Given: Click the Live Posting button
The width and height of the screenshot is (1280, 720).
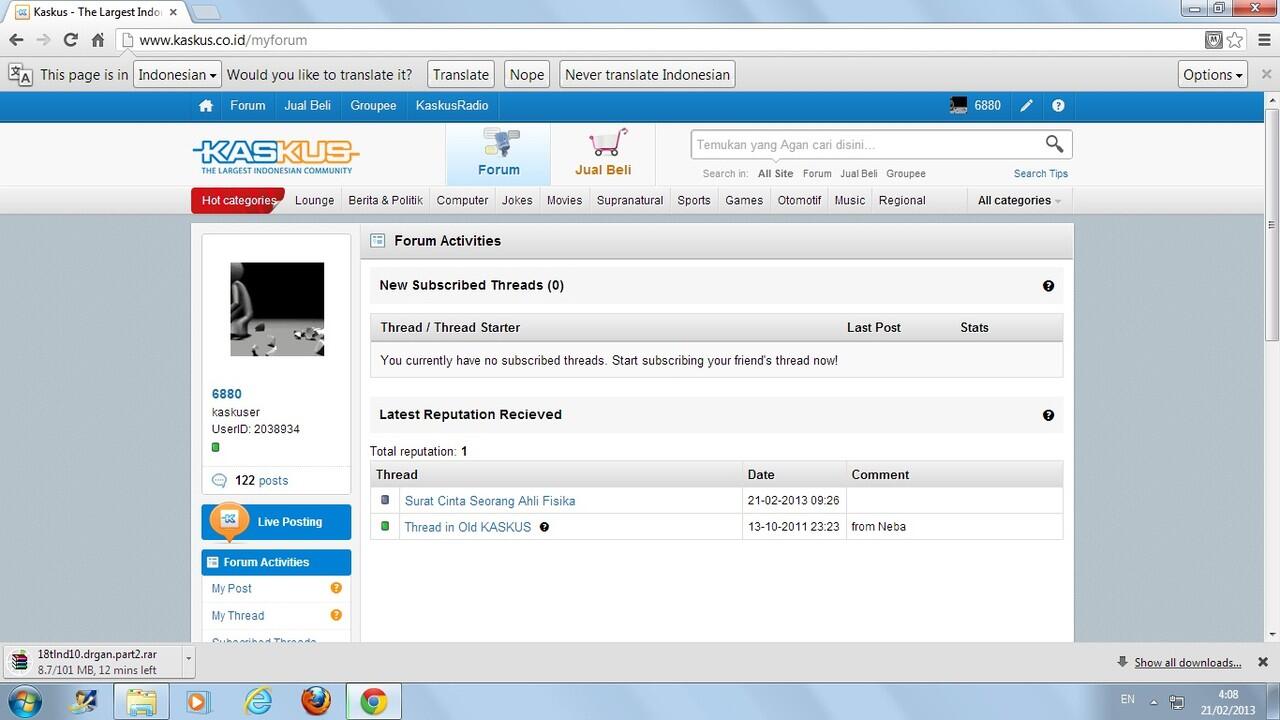Looking at the screenshot, I should coord(276,522).
